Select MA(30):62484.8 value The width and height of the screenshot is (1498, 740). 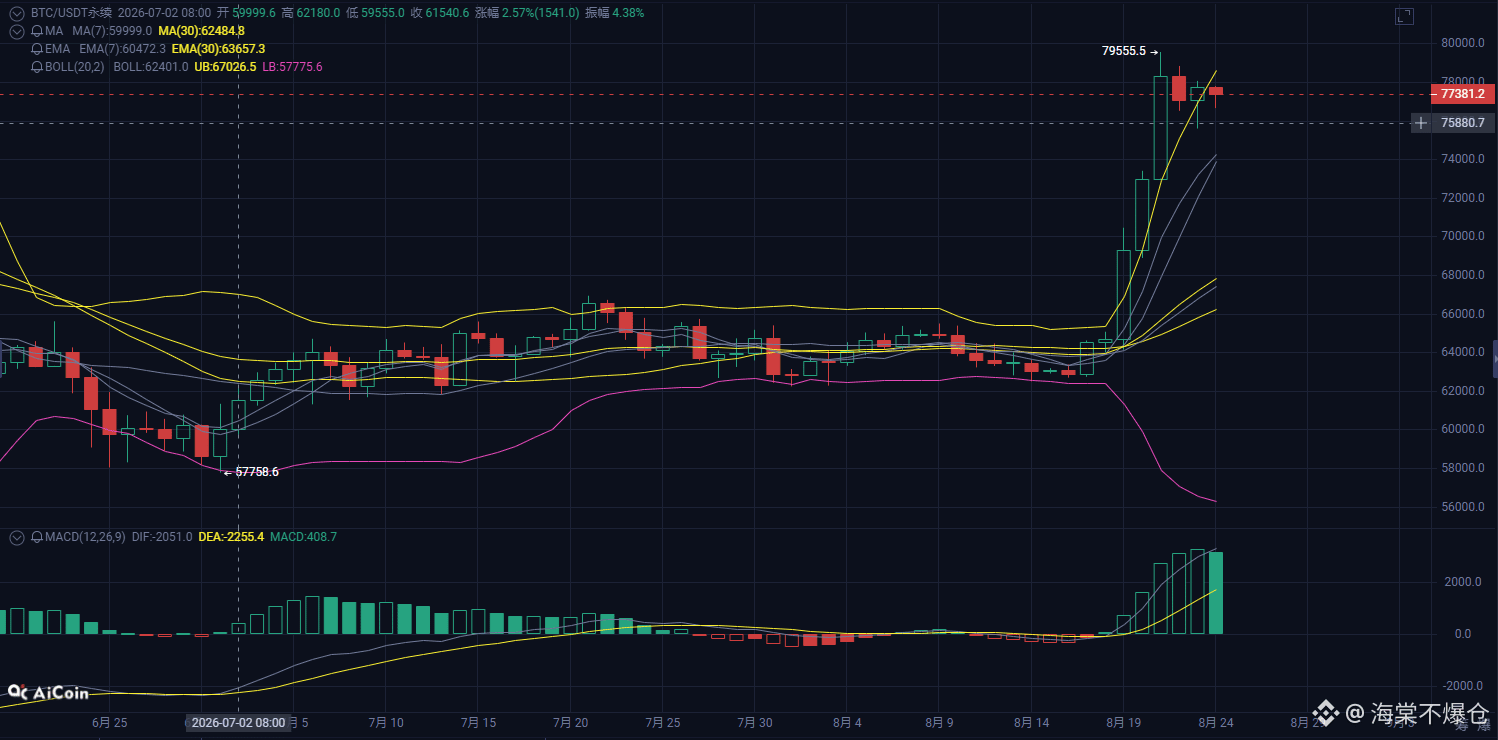click(201, 31)
